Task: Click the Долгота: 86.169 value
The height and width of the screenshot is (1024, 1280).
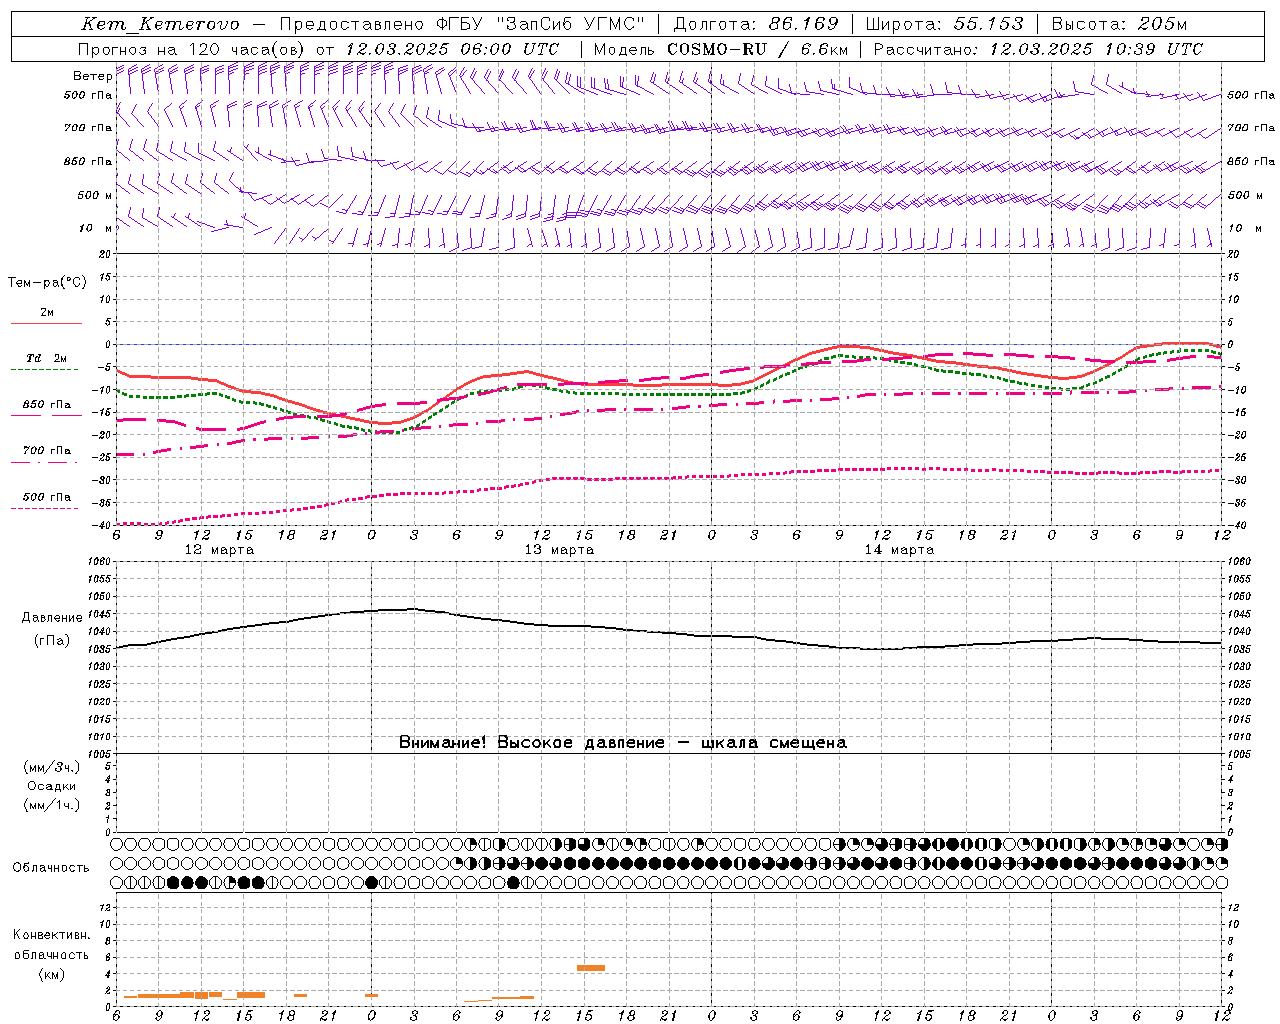Action: click(x=756, y=24)
